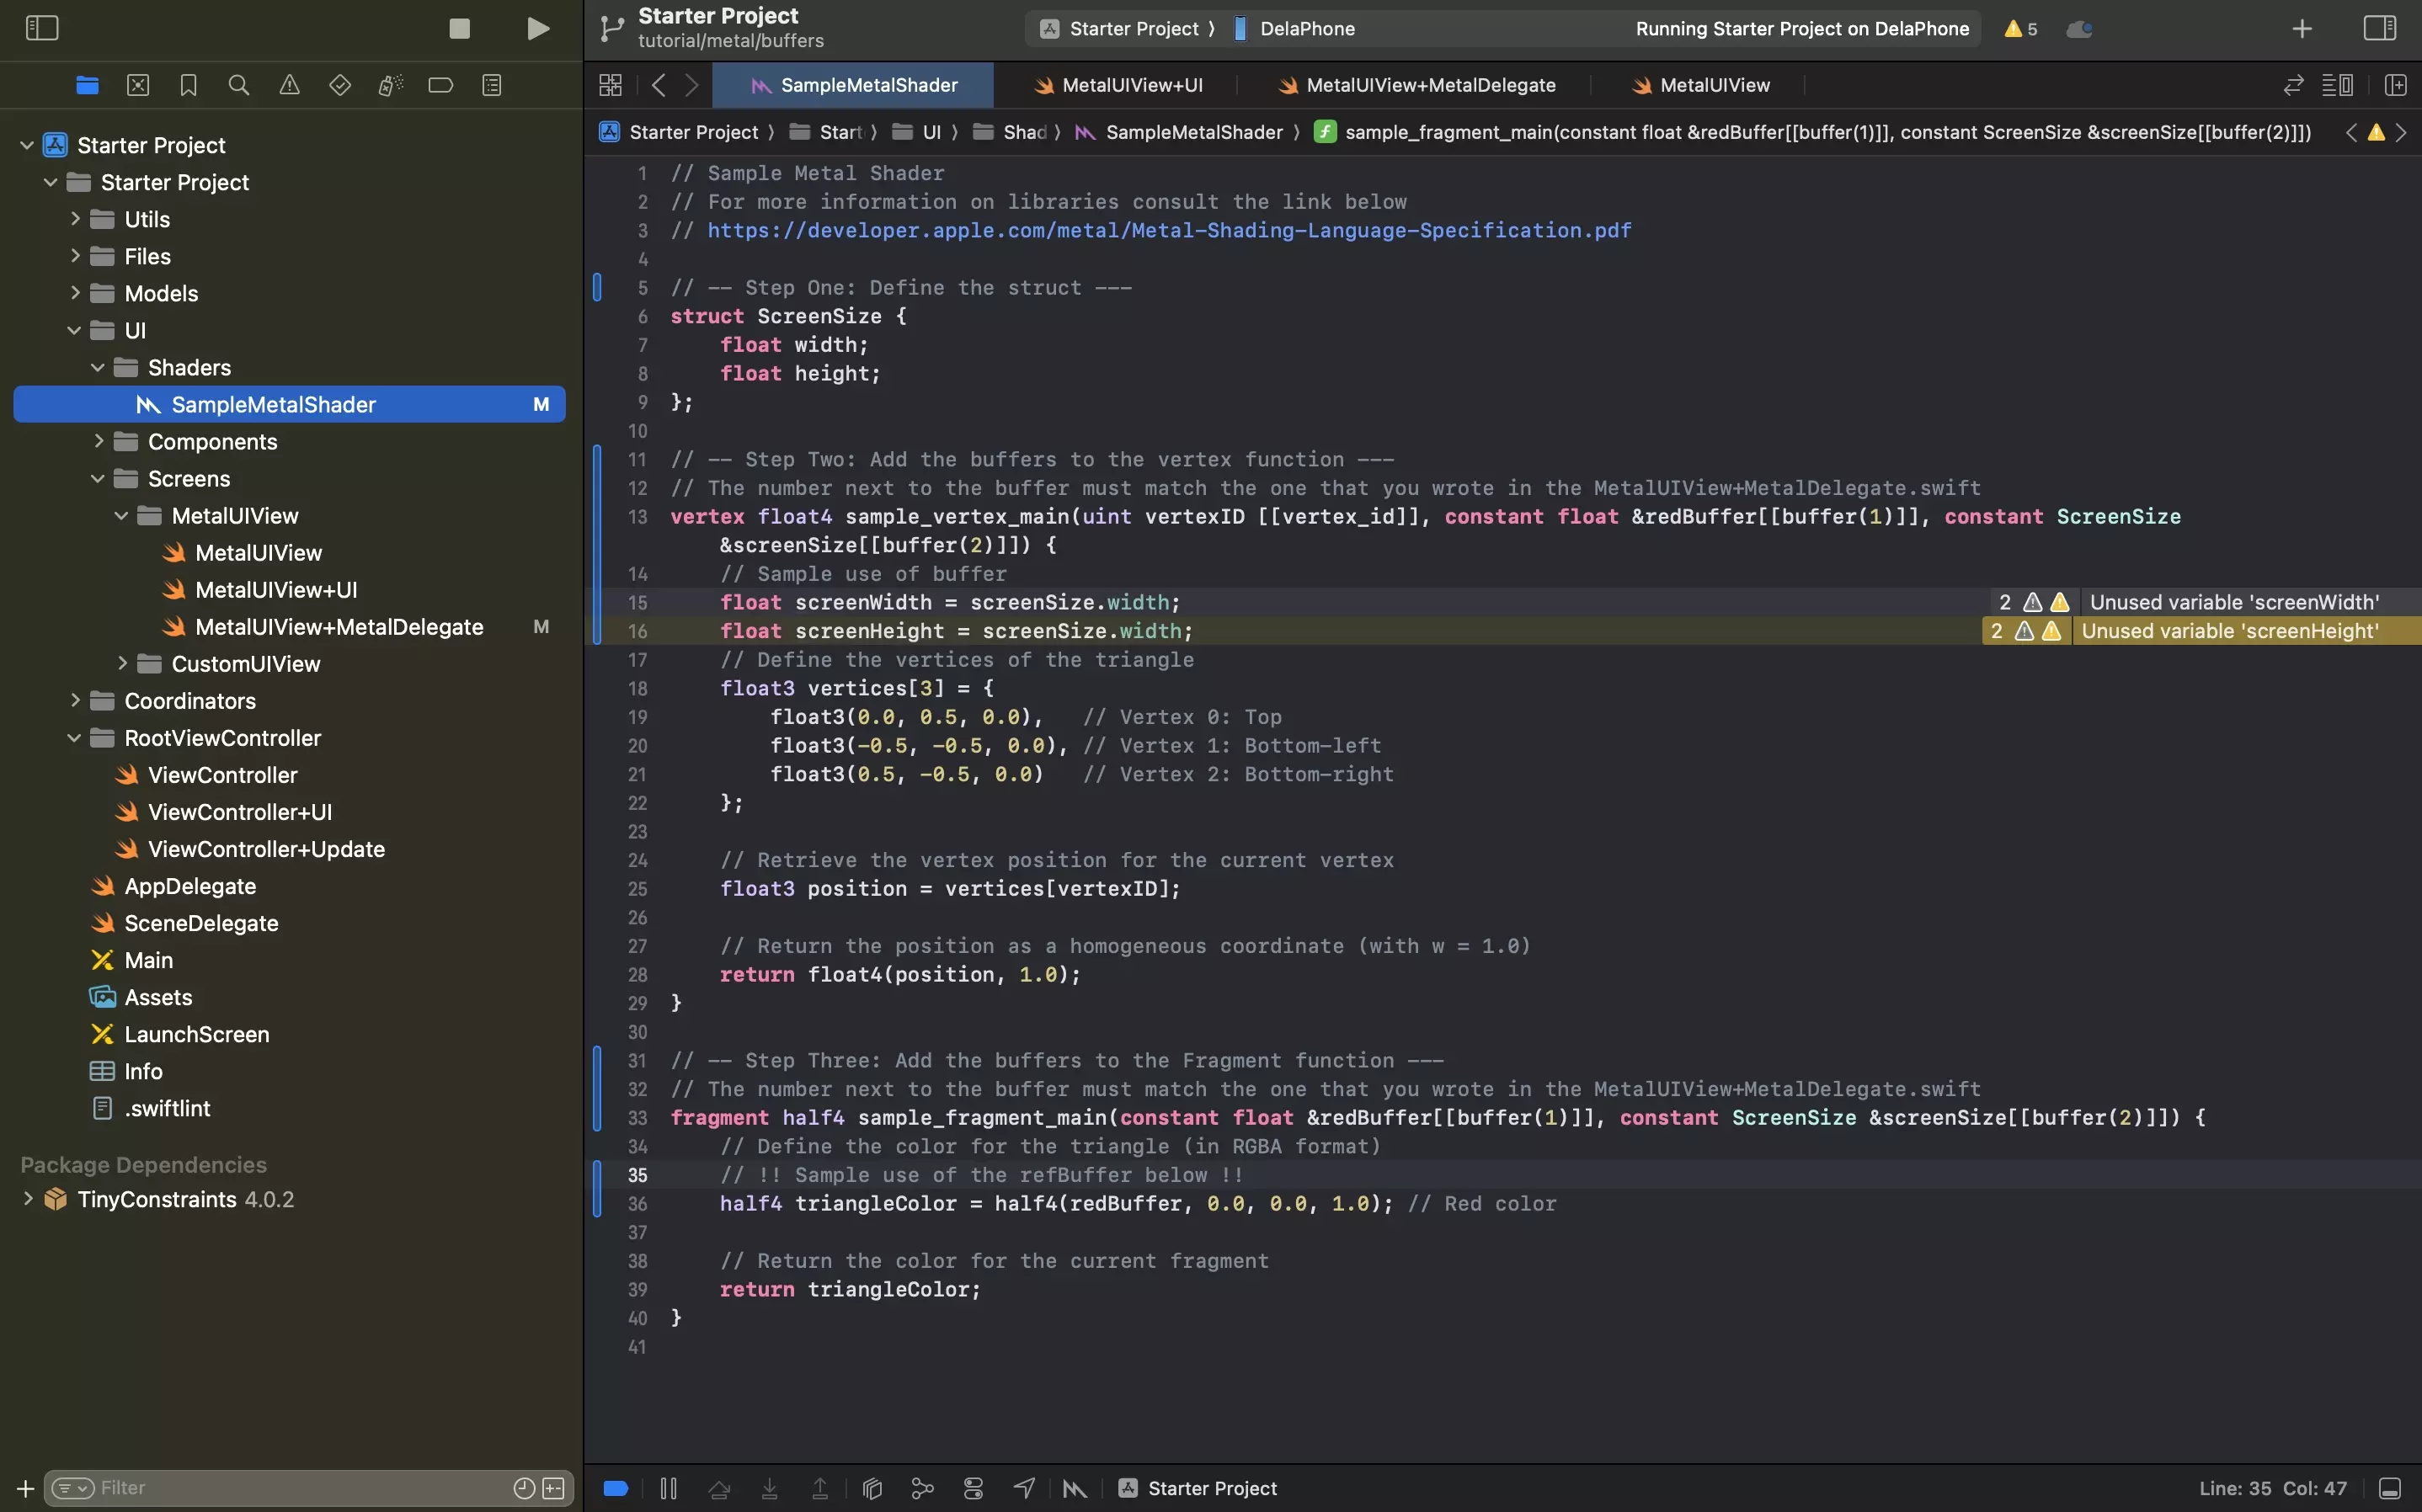2422x1512 pixels.
Task: Expand the Files folder
Action: (x=75, y=256)
